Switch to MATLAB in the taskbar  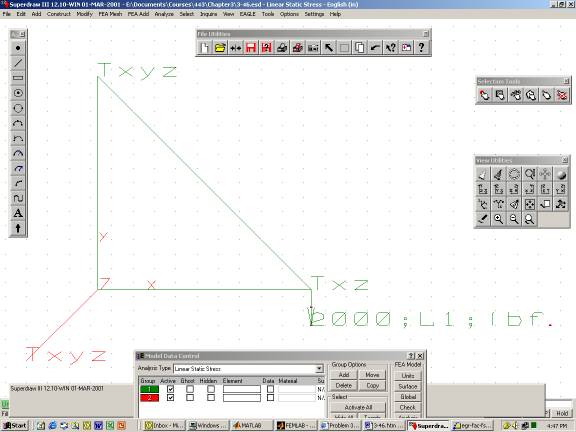(252, 425)
